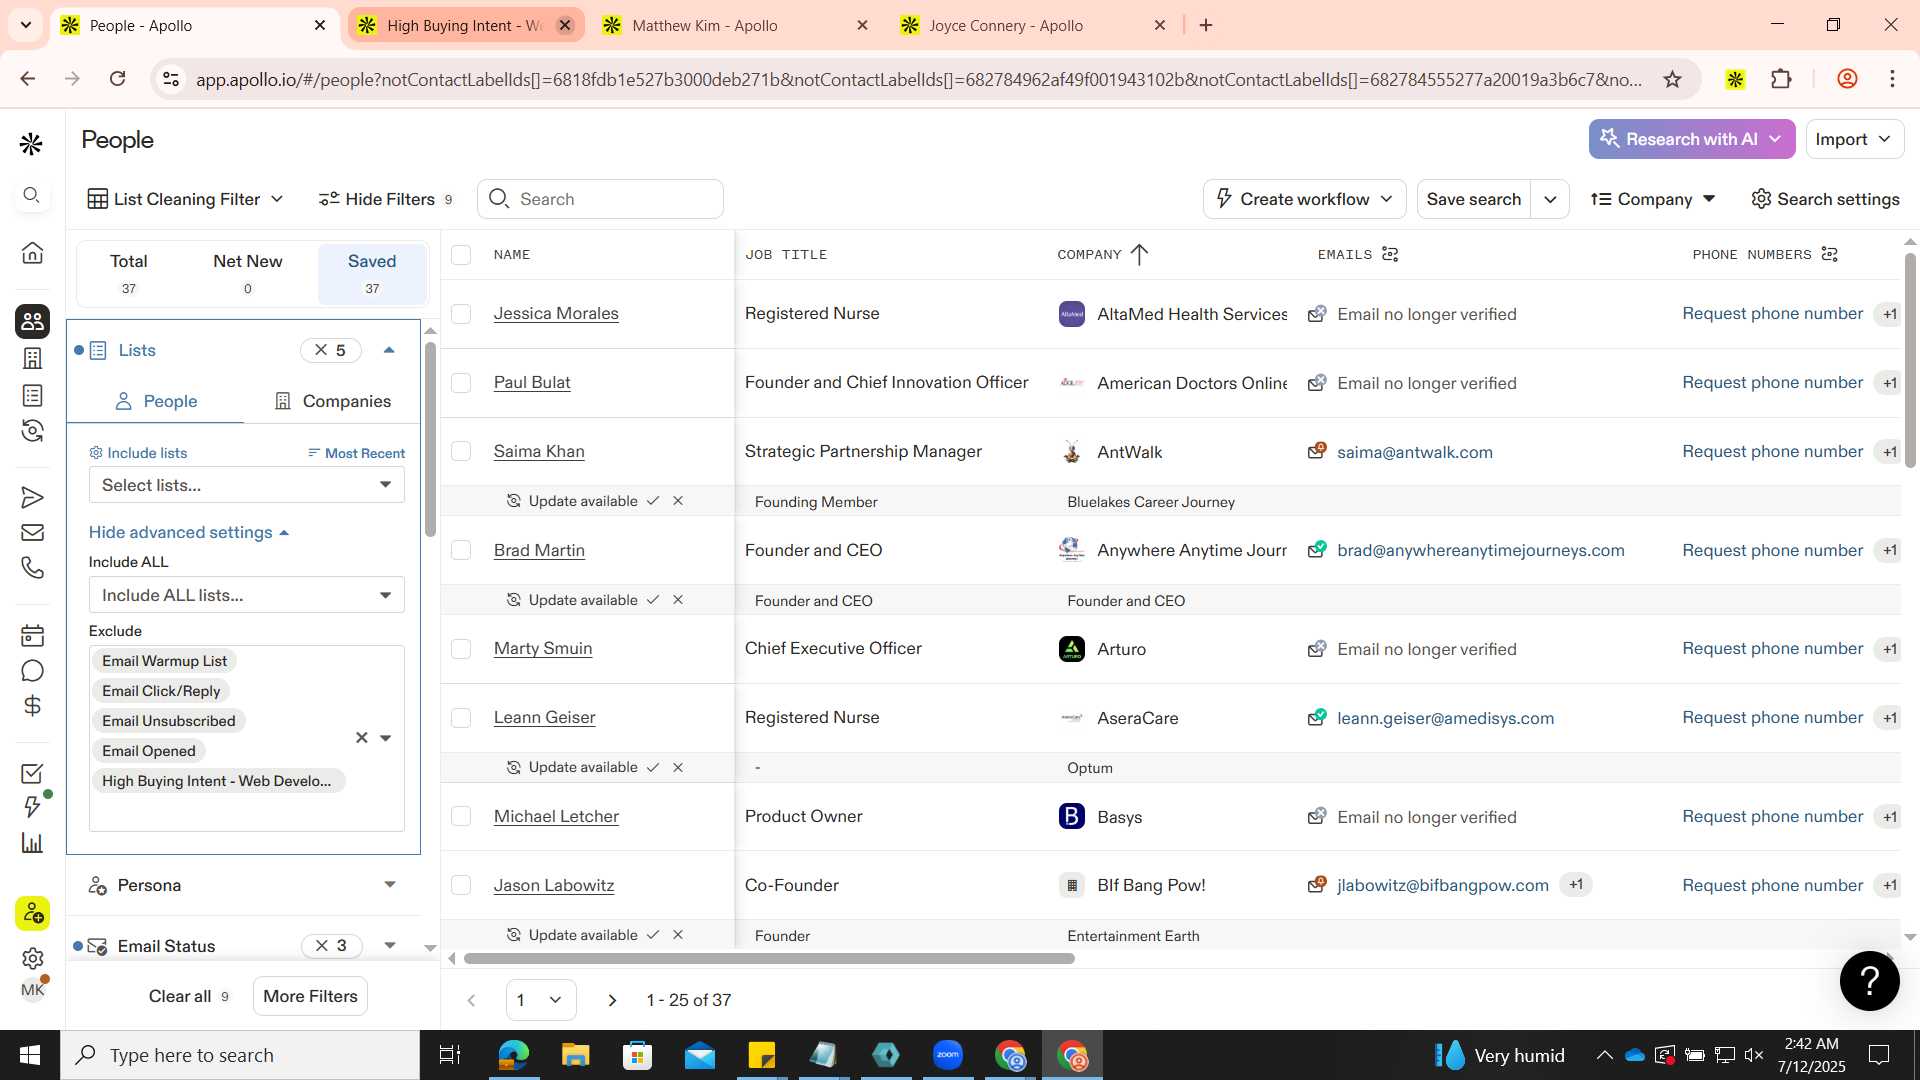The image size is (1920, 1080).
Task: Open Create workflow dropdown
Action: tap(1304, 199)
